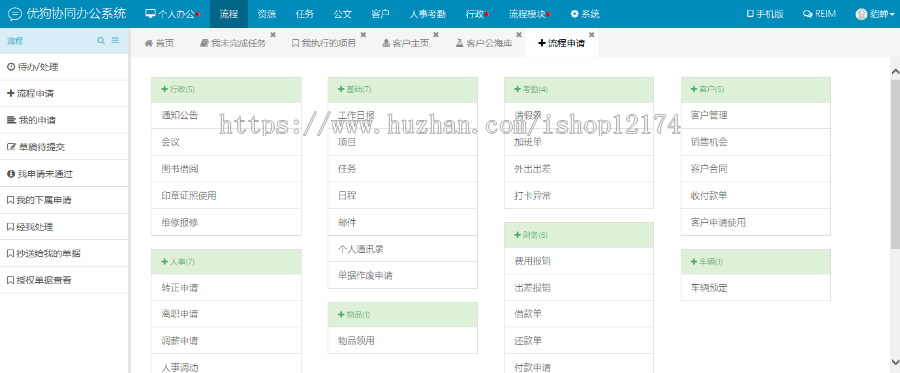
Task: Click the plus icon beside 财务(6)
Action: (518, 235)
